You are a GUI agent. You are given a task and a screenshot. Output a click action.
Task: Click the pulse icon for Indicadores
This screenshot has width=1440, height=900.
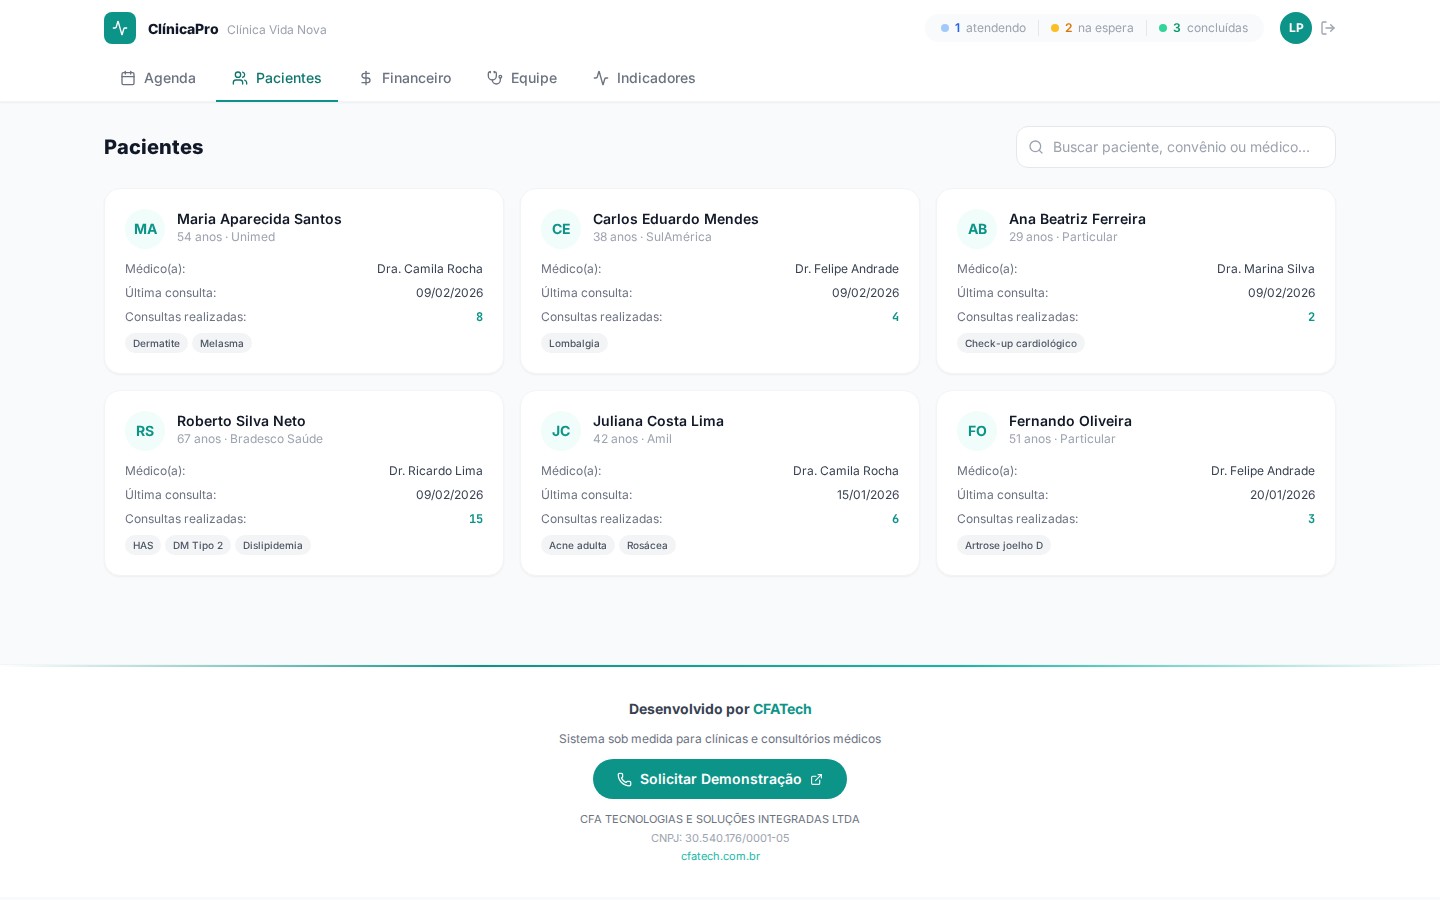click(601, 78)
